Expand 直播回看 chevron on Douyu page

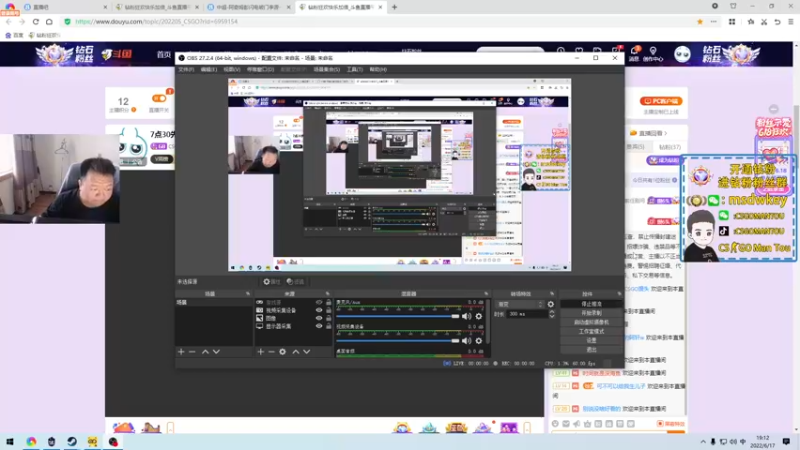[x=666, y=133]
